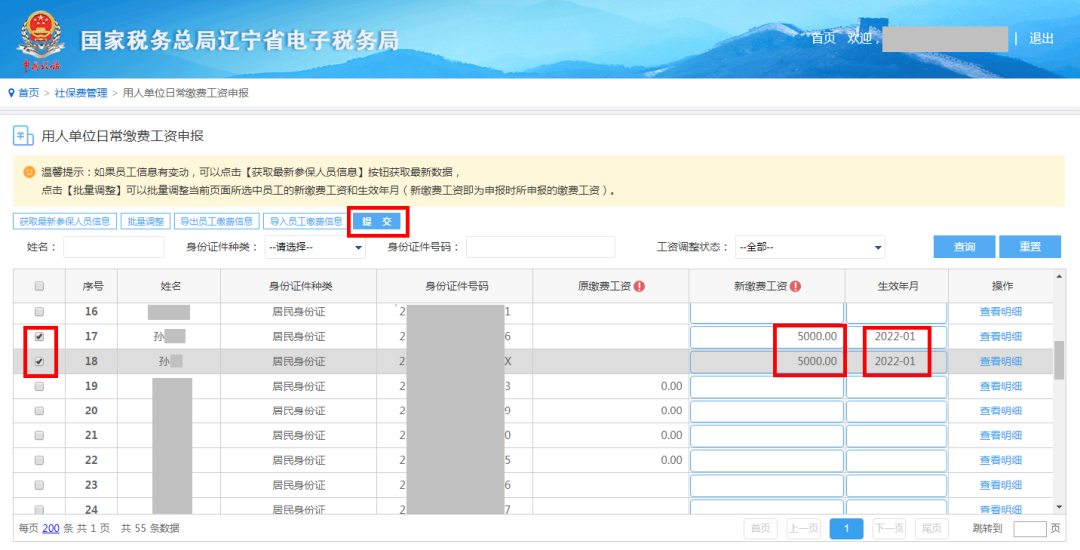Click the page title document icon
This screenshot has width=1080, height=550.
click(23, 136)
